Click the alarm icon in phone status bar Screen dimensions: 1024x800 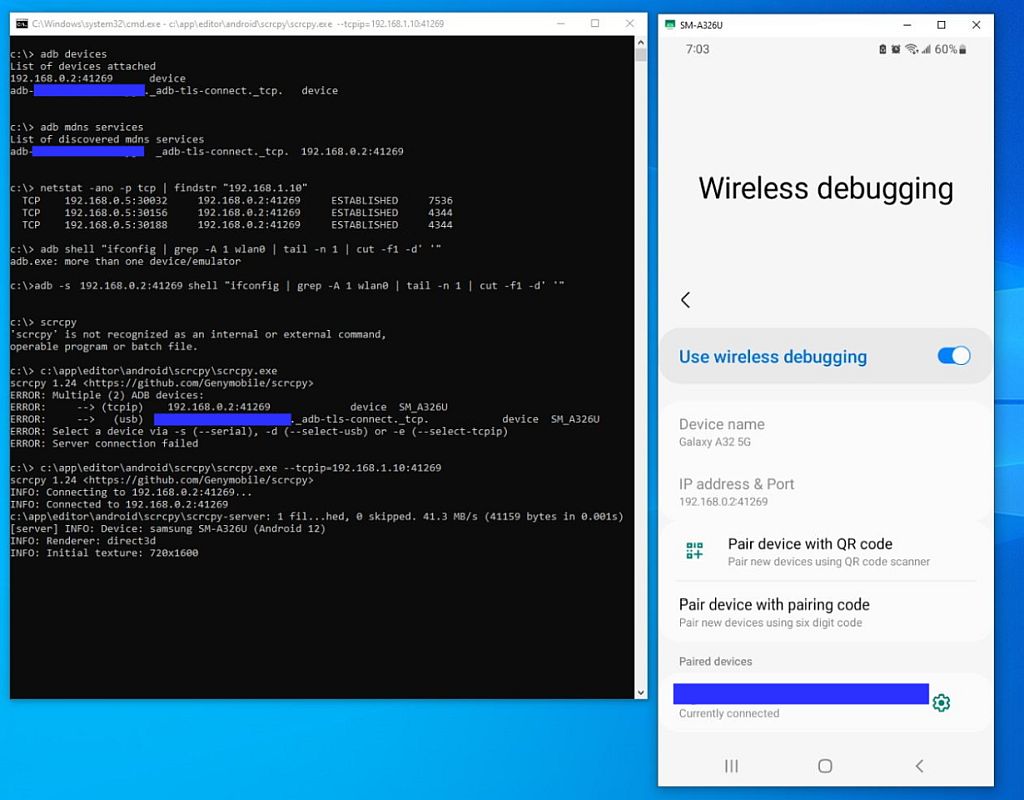click(x=896, y=49)
